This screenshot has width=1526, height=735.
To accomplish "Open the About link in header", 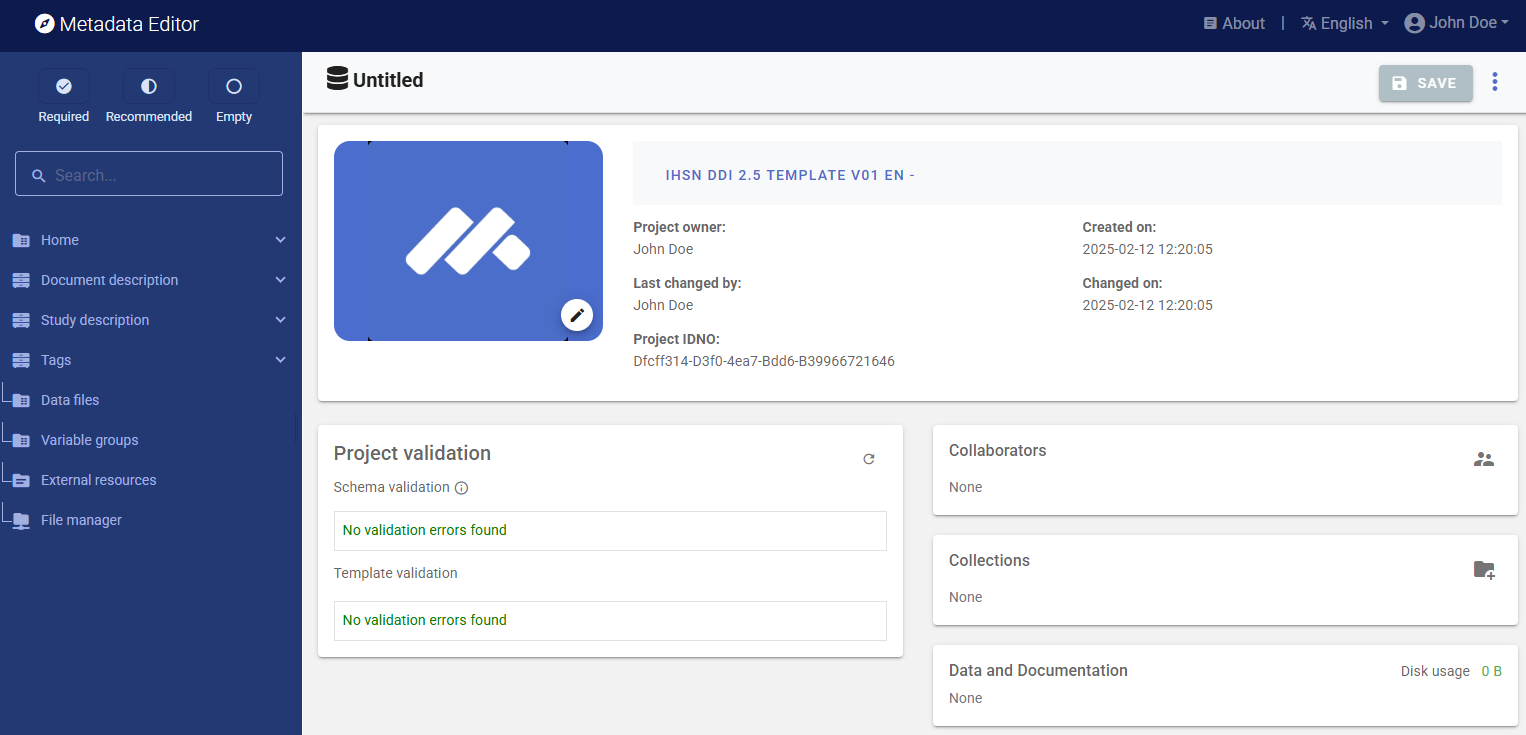I will coord(1234,24).
